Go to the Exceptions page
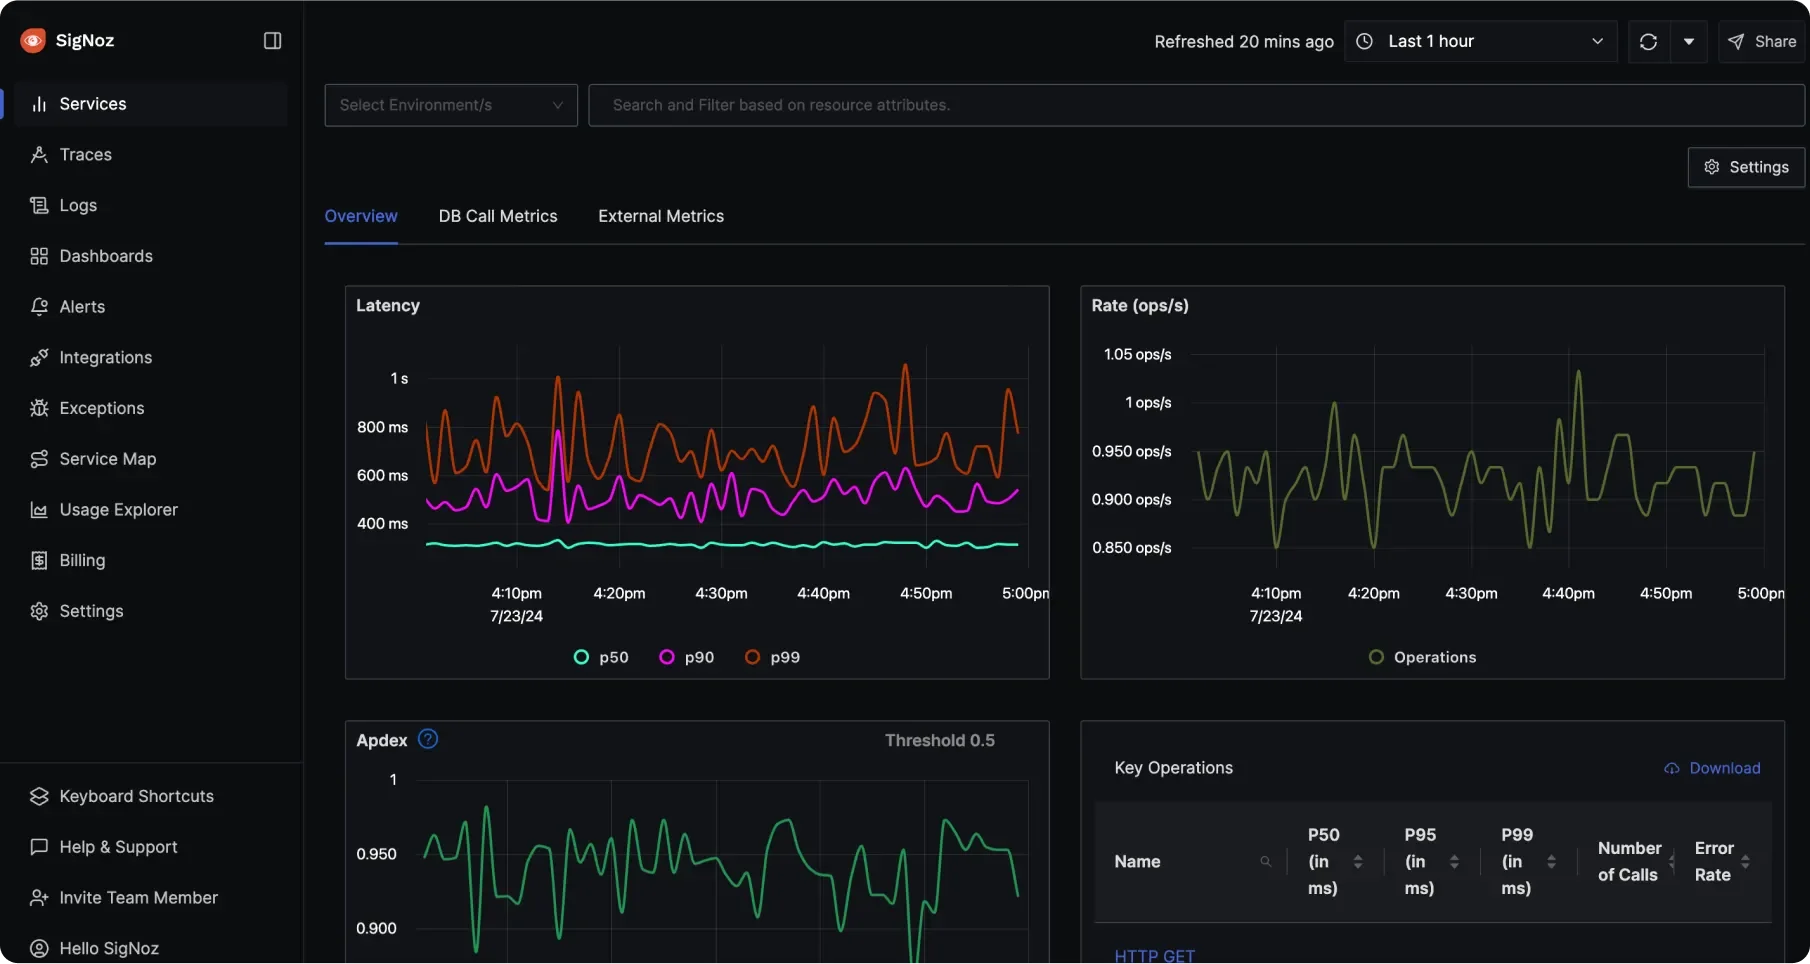The image size is (1810, 964). click(x=100, y=408)
